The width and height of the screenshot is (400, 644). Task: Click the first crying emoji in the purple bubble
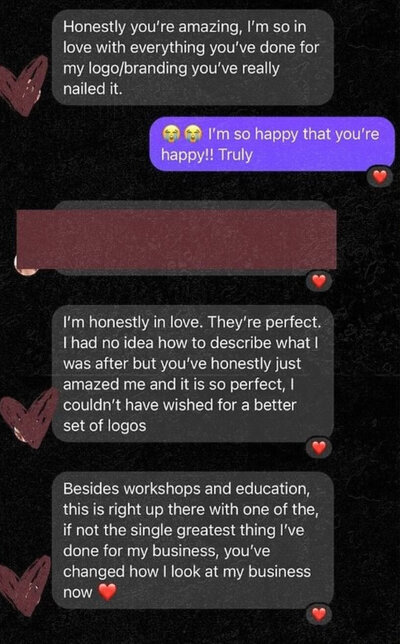point(171,134)
